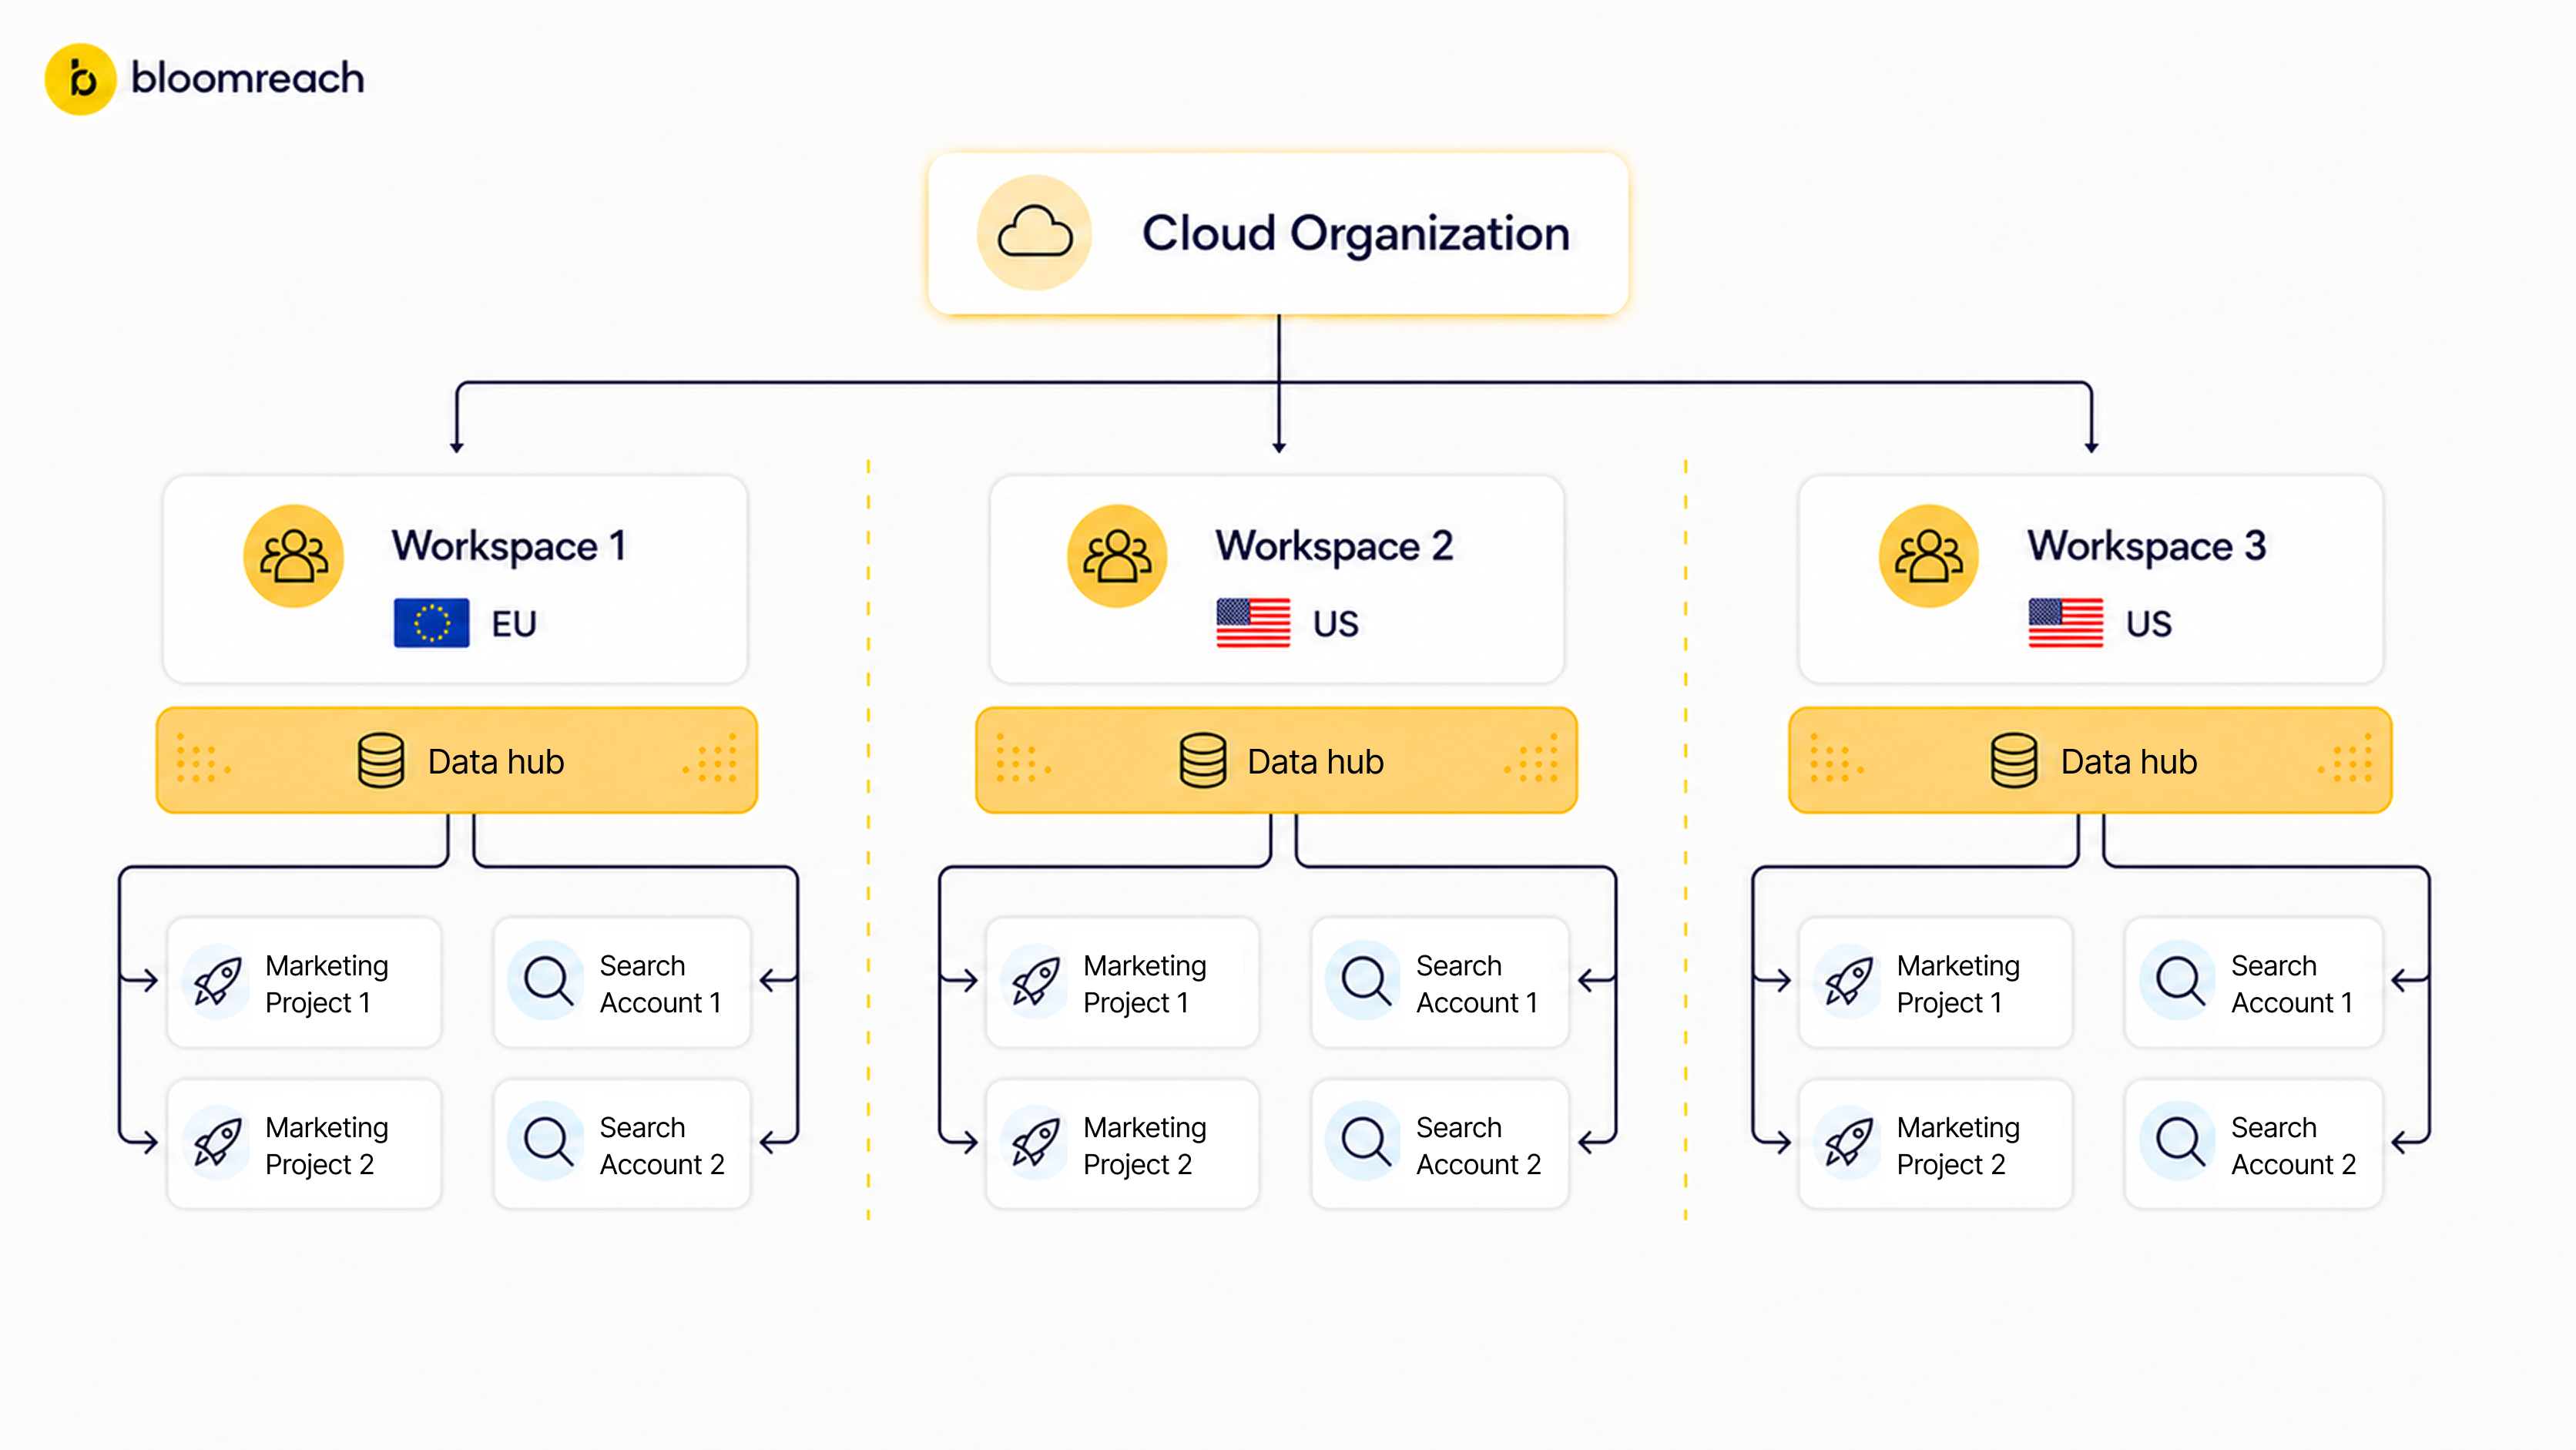
Task: Click rocket icon of Workspace 3 Marketing Project 2
Action: click(x=1849, y=1142)
